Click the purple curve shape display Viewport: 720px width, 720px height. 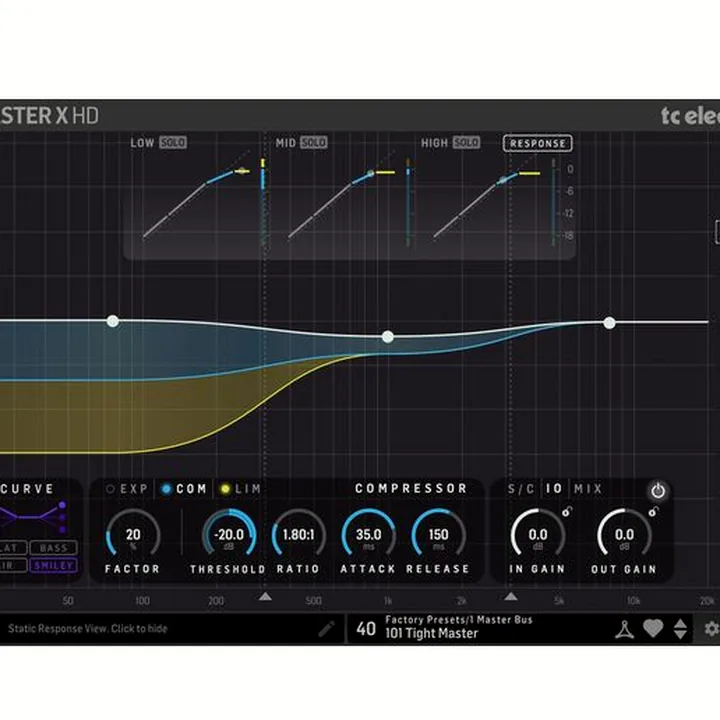tap(34, 518)
